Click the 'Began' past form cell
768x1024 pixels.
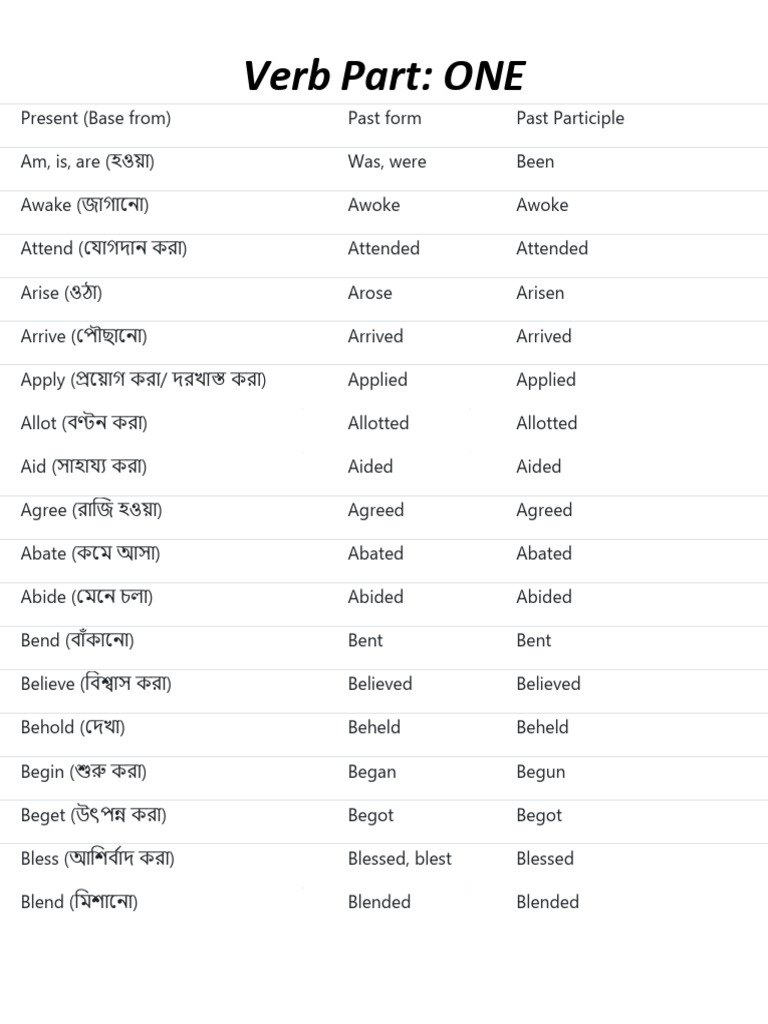click(x=372, y=772)
